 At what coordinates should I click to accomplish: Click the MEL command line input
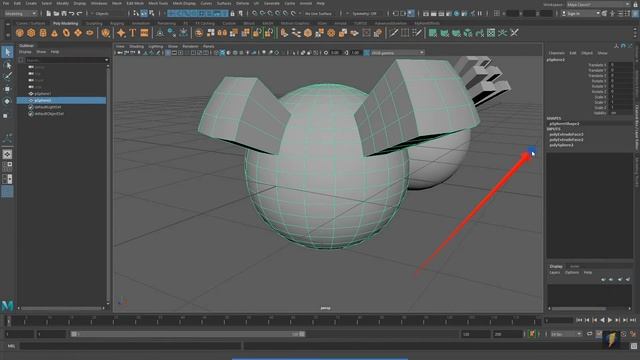tap(131, 346)
